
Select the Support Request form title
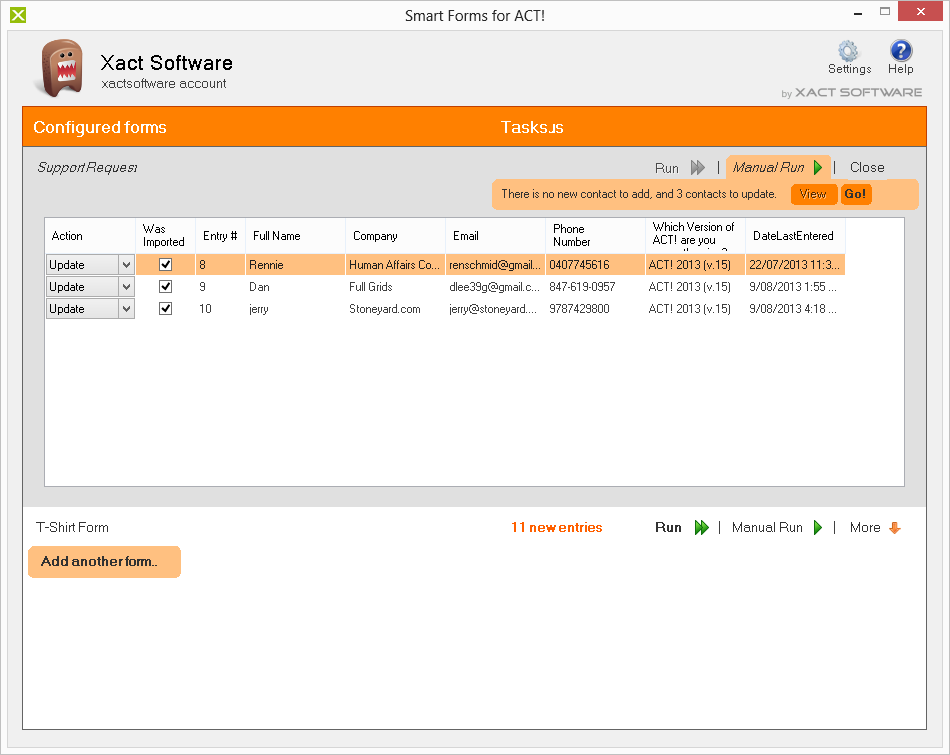coord(87,167)
